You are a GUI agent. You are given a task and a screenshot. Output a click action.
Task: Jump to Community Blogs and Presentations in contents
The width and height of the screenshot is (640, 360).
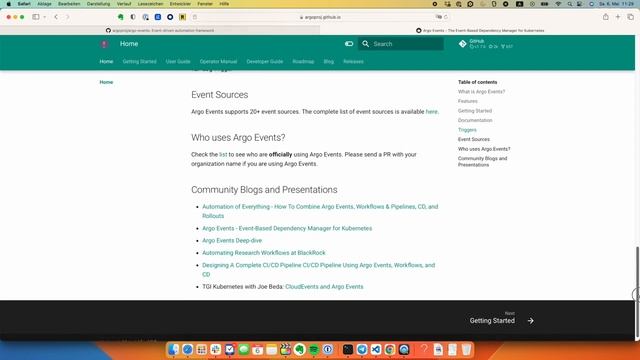coord(482,162)
